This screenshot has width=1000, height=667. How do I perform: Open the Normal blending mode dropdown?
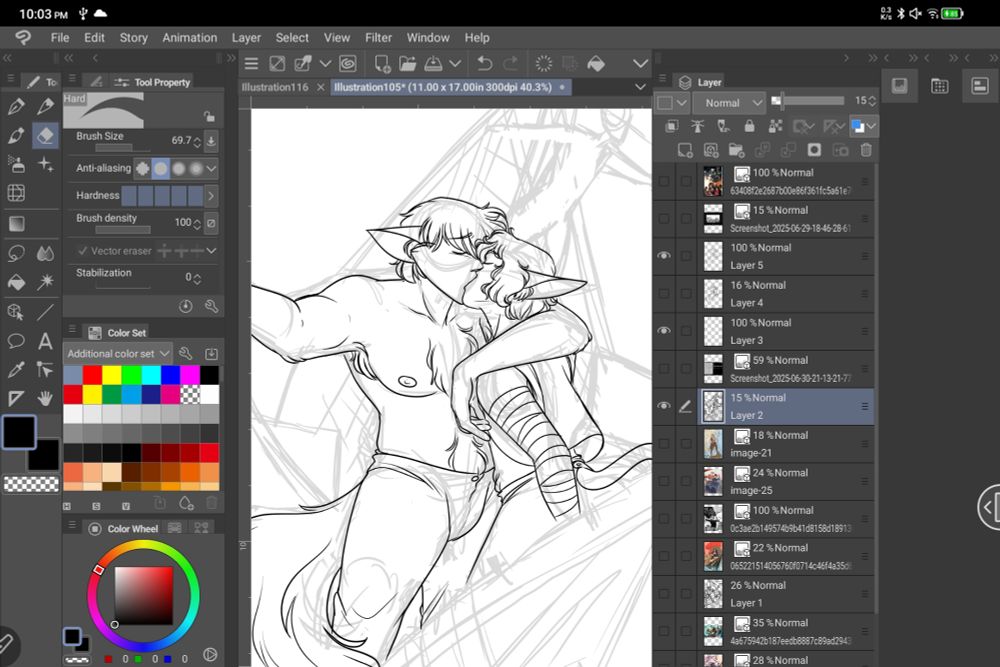pyautogui.click(x=728, y=103)
